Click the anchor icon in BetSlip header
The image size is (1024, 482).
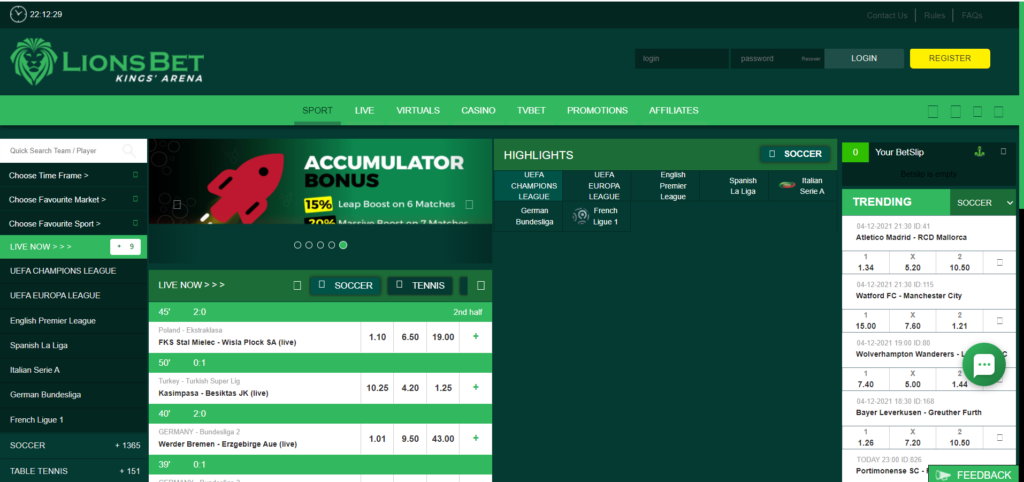coord(978,152)
